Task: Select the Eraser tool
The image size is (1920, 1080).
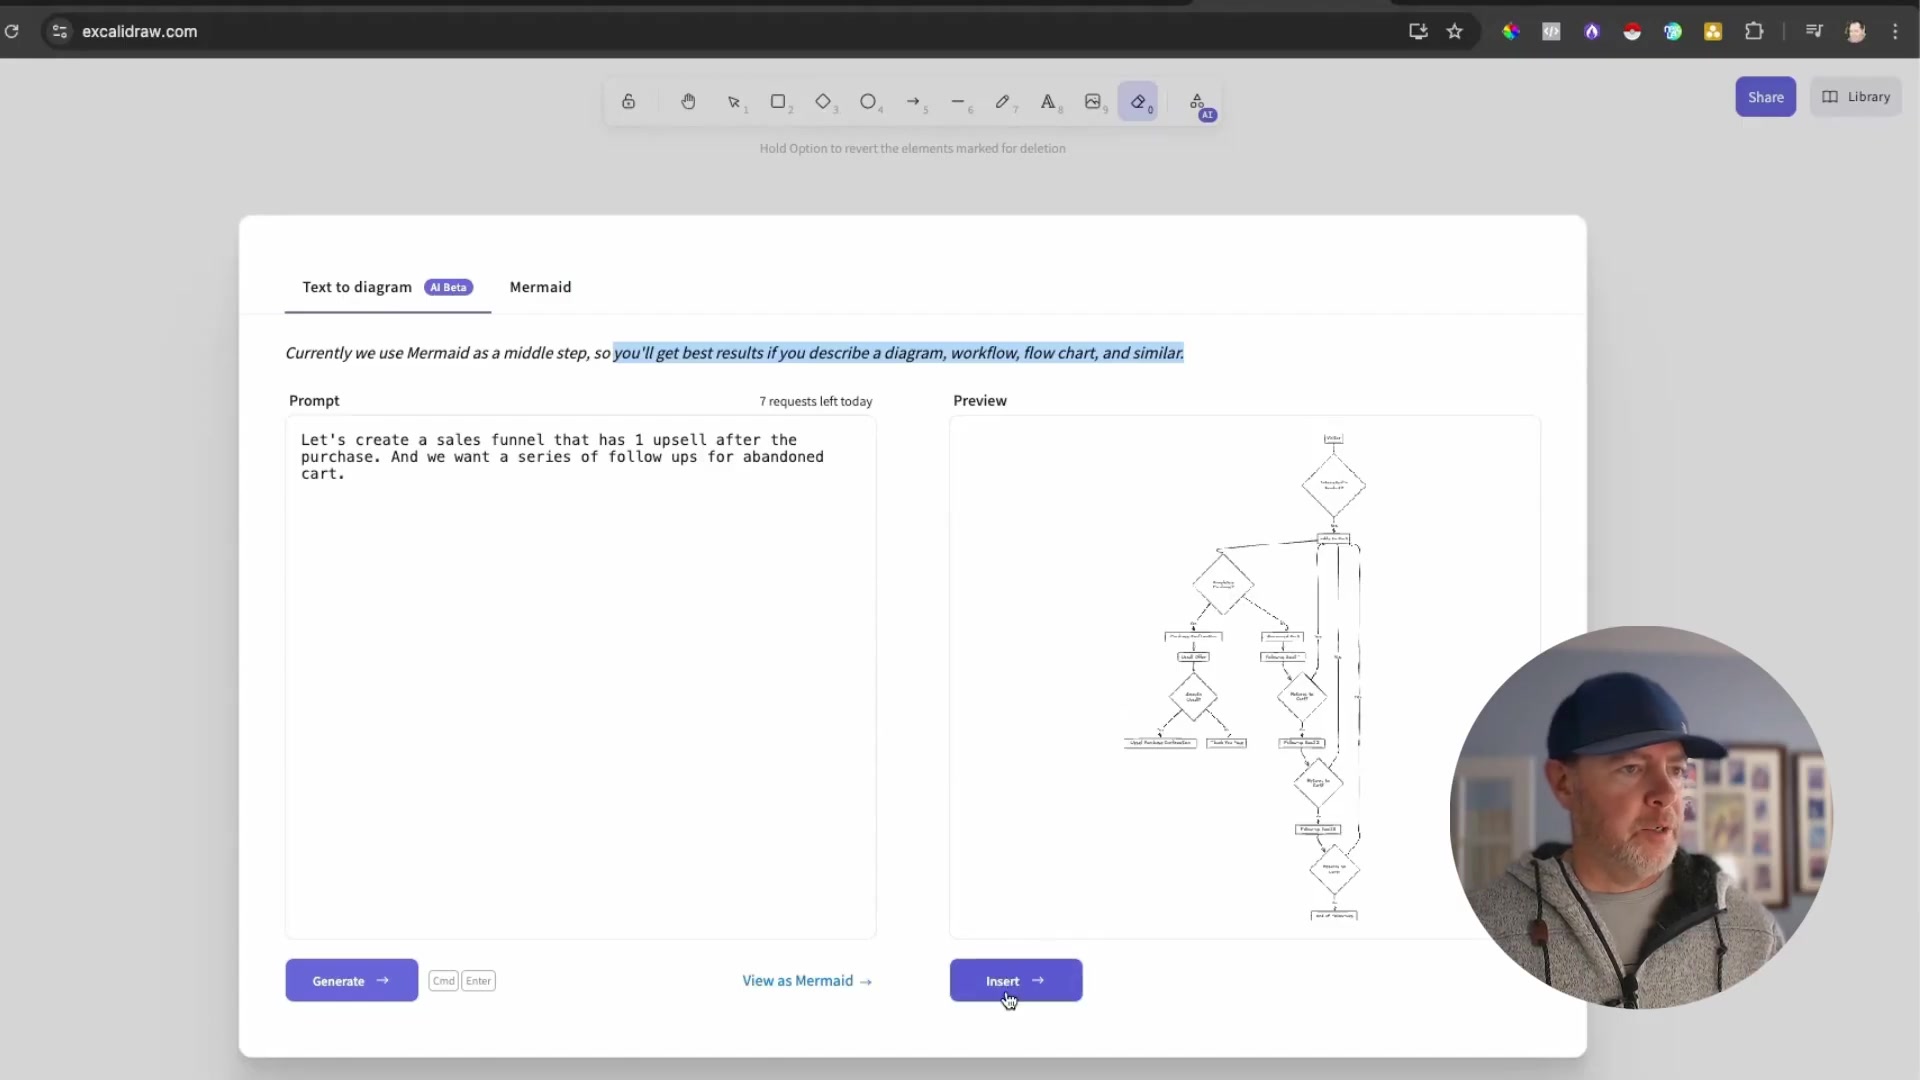Action: 1138,101
